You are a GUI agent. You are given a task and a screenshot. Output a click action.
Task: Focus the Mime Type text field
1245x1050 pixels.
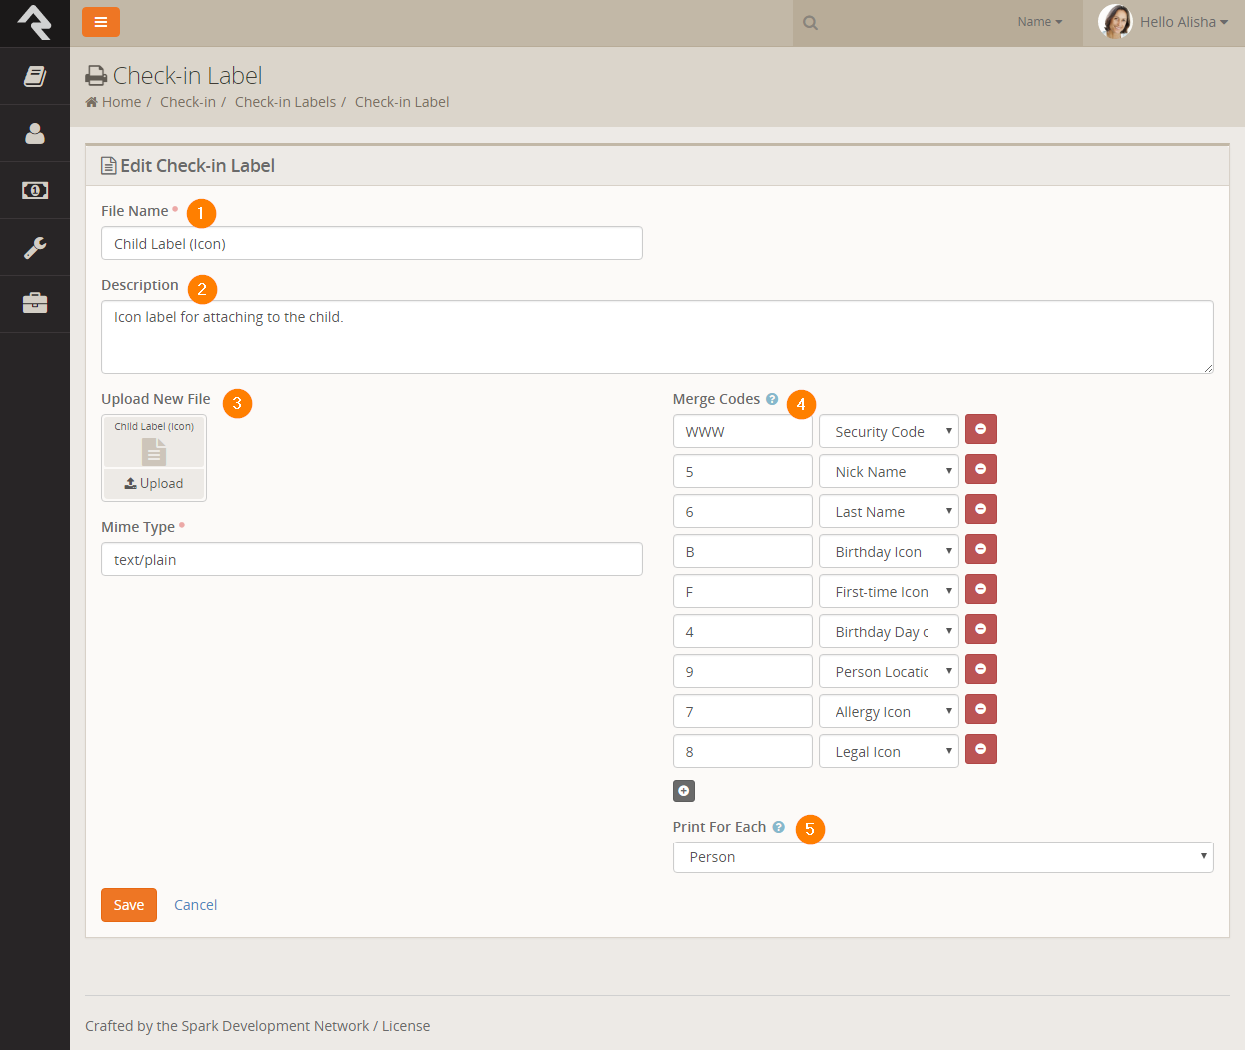pyautogui.click(x=371, y=559)
